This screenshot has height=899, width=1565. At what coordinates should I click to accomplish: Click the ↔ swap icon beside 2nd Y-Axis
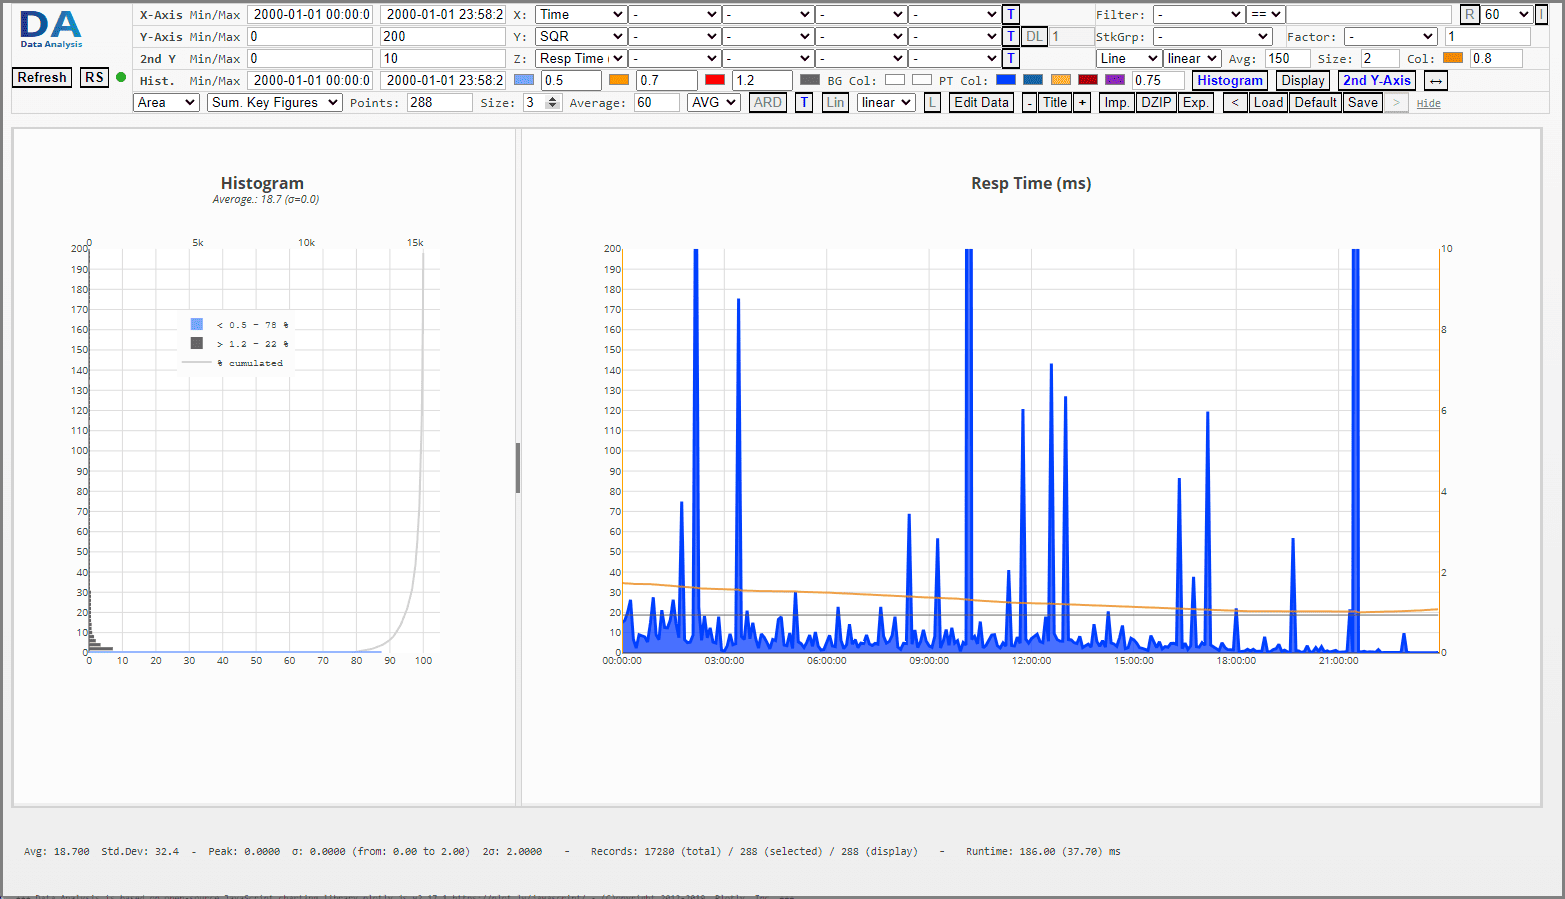pyautogui.click(x=1435, y=80)
